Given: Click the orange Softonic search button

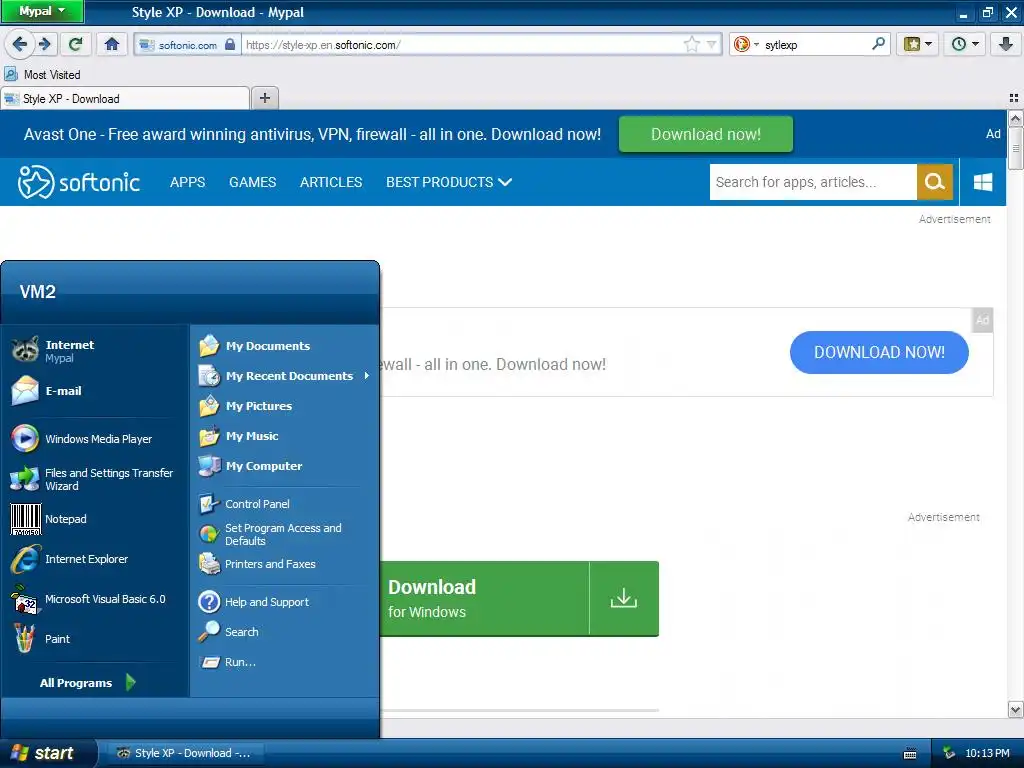Looking at the screenshot, I should tap(935, 182).
